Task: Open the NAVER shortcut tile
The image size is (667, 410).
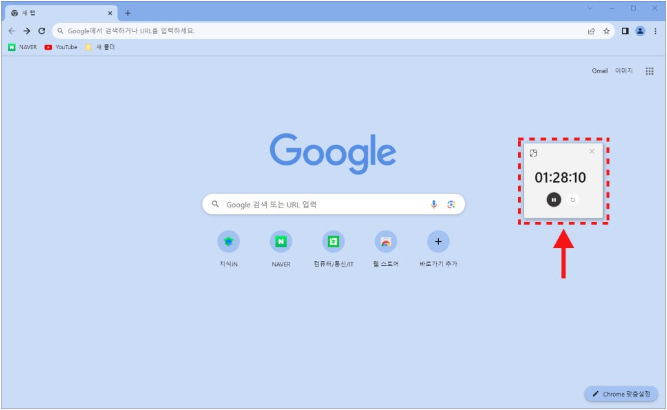Action: (x=281, y=241)
